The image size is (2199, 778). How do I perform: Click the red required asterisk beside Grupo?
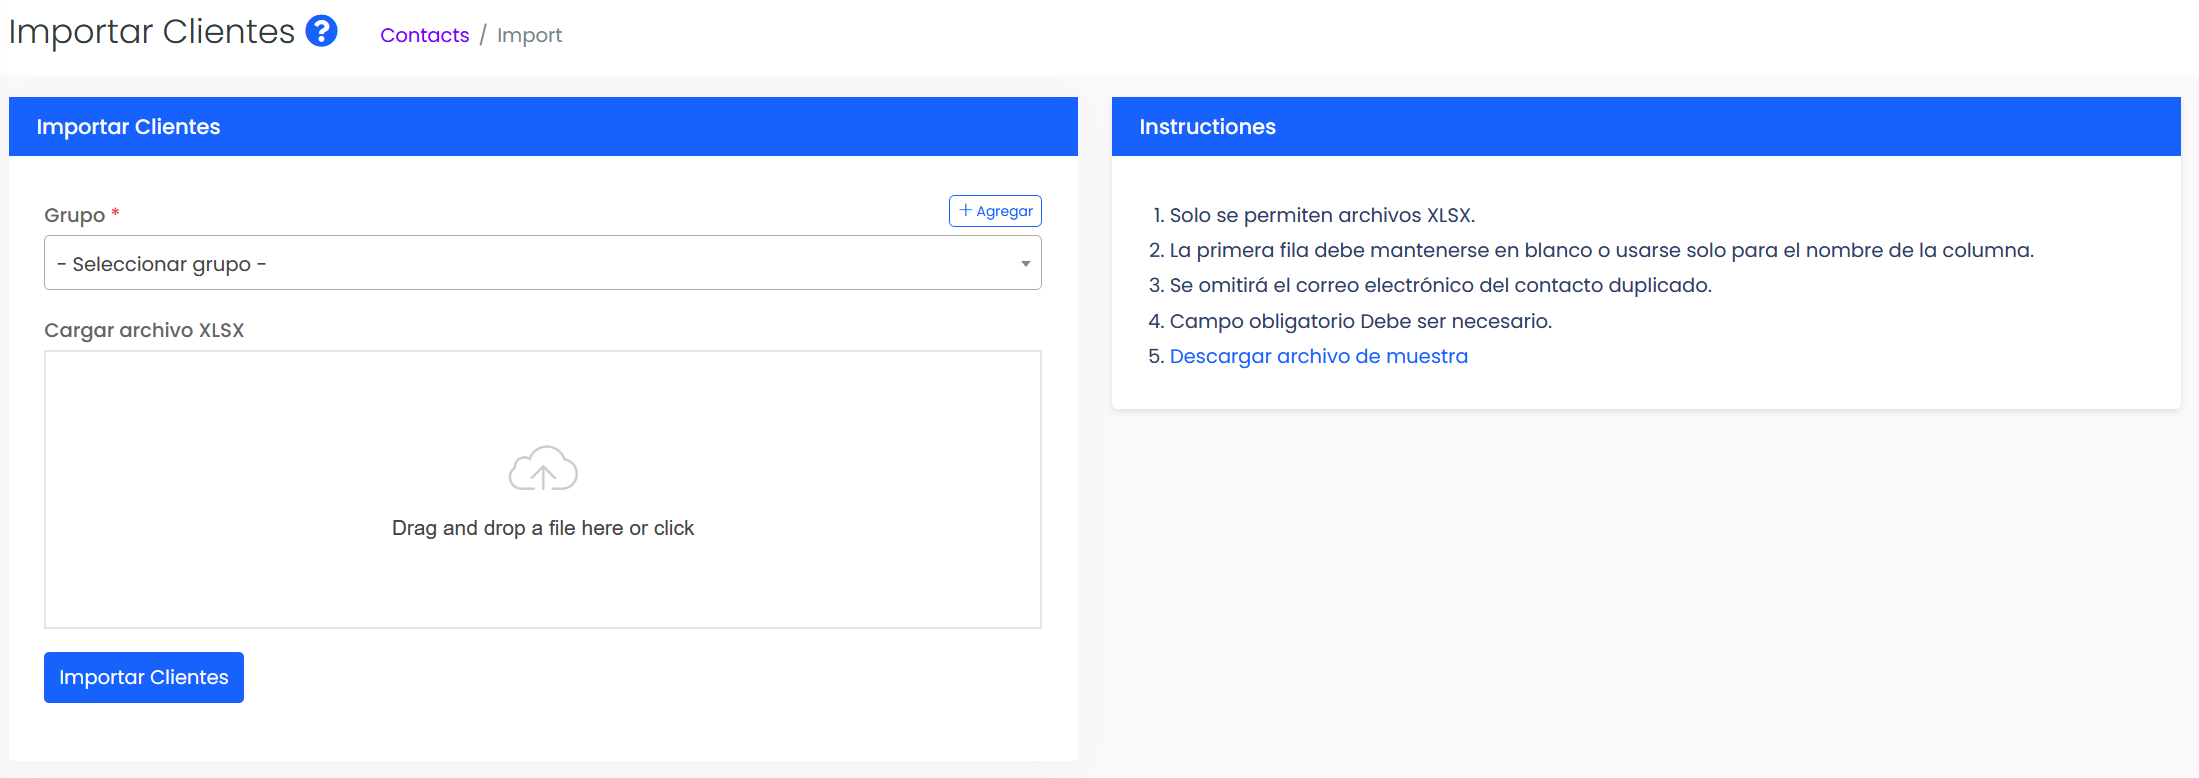coord(116,213)
